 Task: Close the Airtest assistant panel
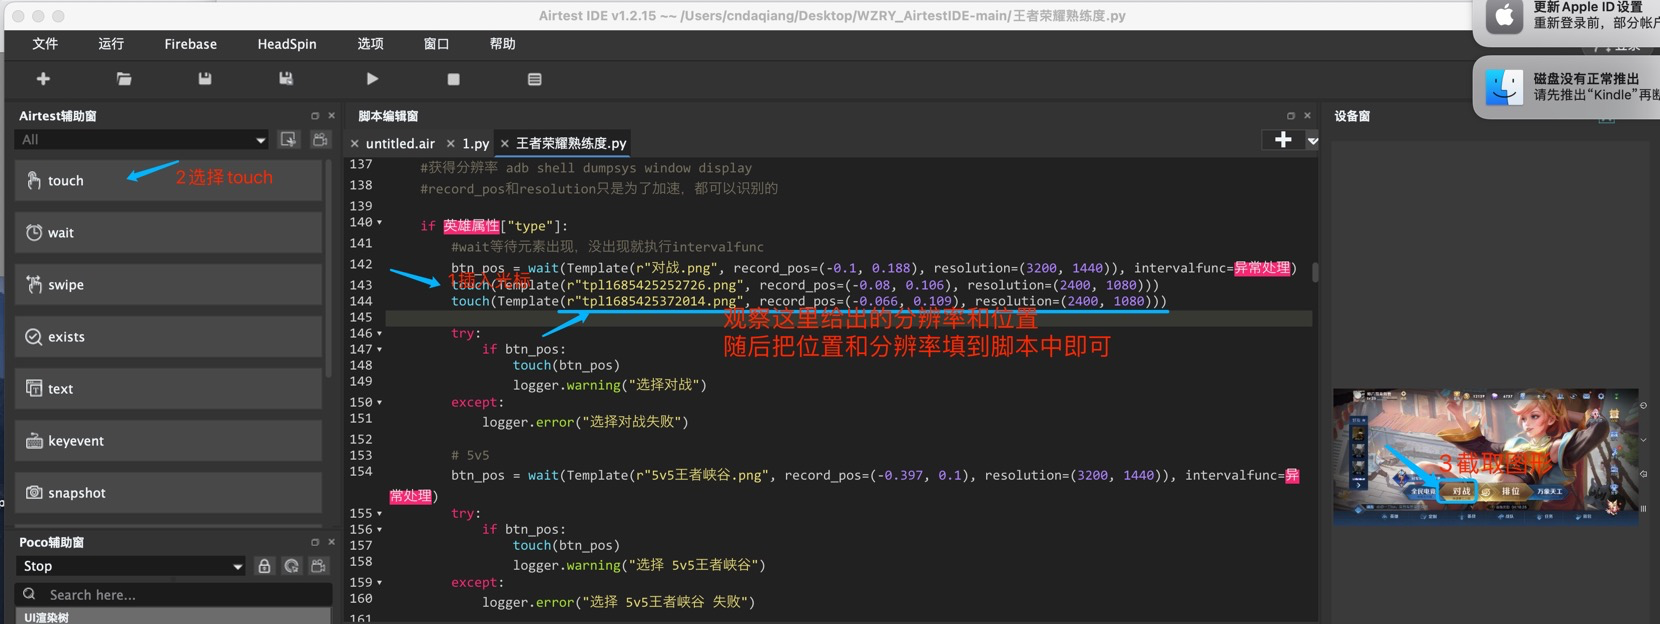[332, 116]
